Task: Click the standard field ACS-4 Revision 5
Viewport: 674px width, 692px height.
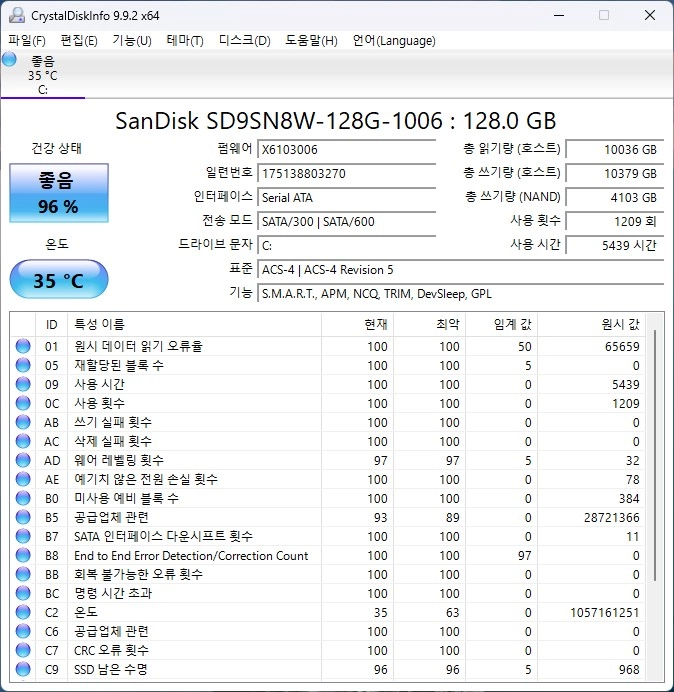Action: [x=460, y=270]
